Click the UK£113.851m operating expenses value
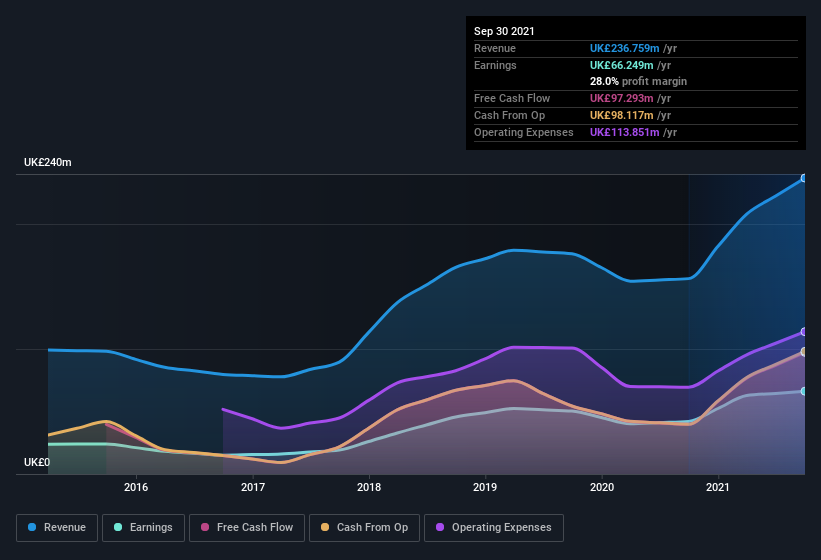The height and width of the screenshot is (560, 821). click(x=625, y=132)
